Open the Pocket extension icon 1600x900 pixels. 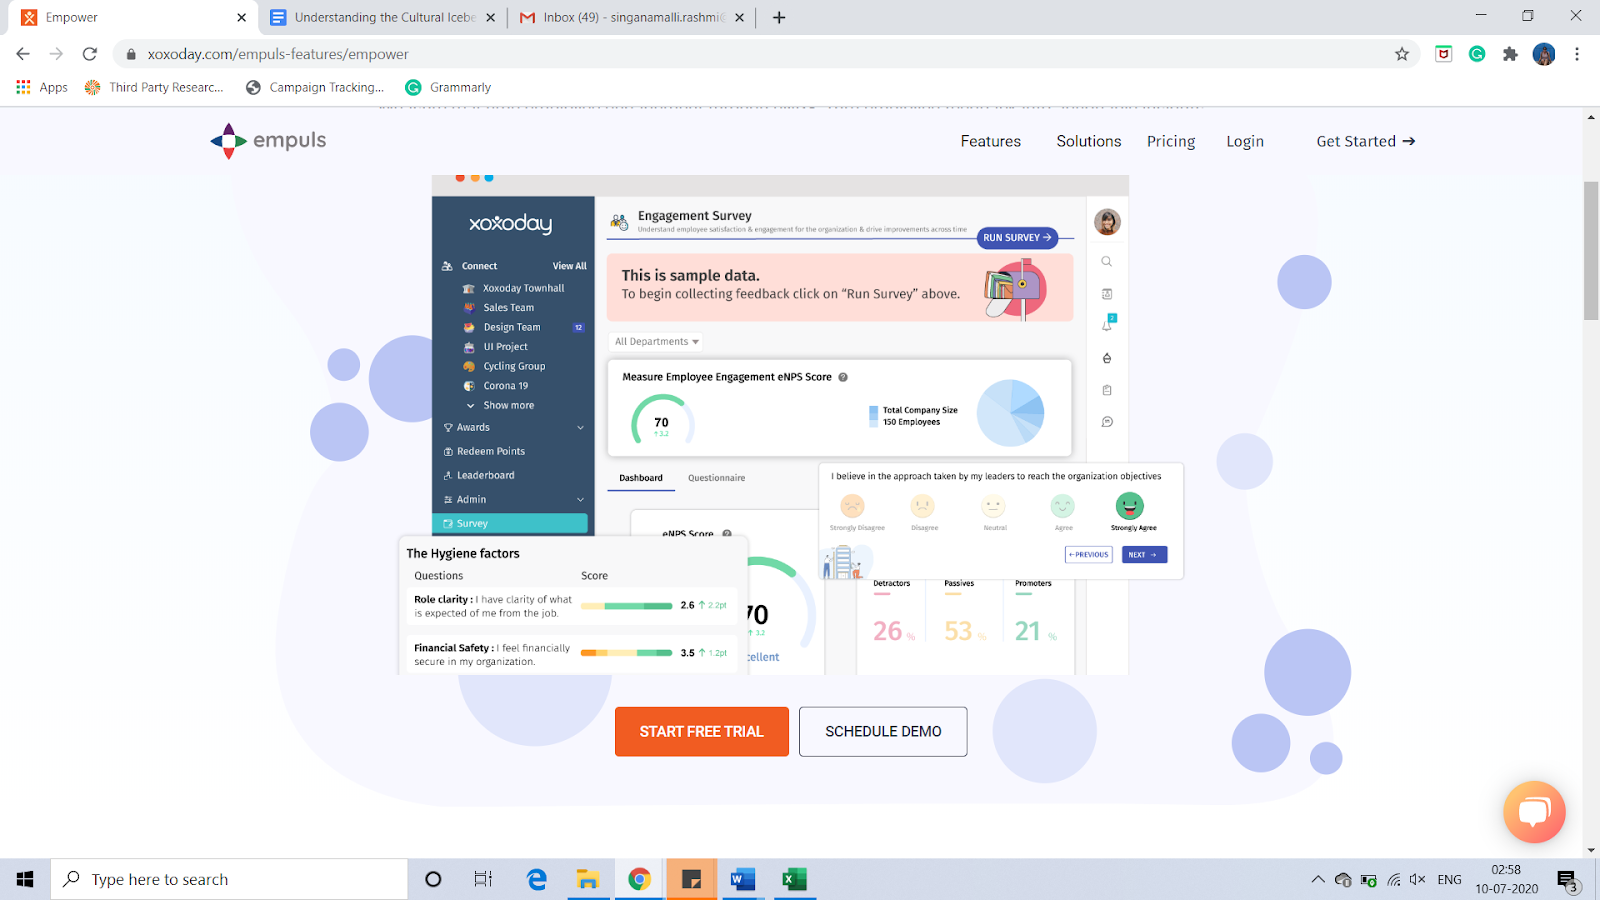1443,54
